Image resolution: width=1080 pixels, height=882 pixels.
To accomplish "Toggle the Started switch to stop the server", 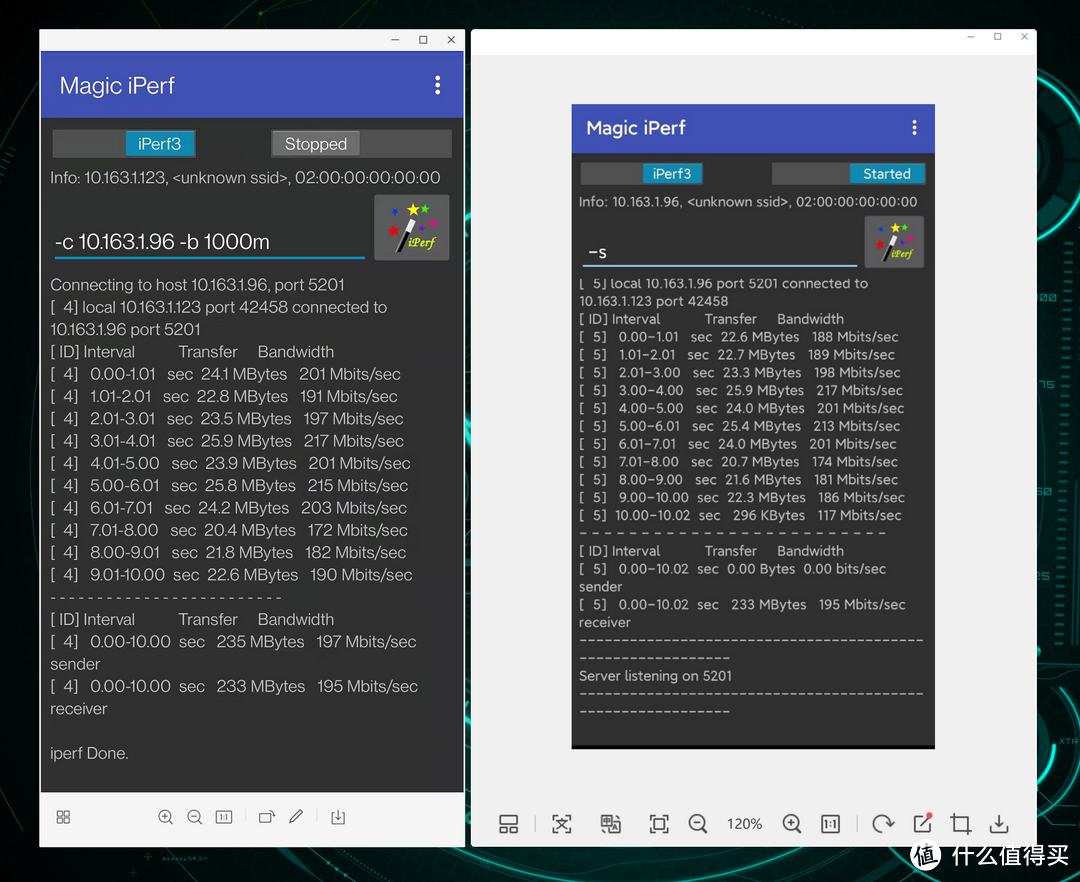I will pyautogui.click(x=848, y=174).
